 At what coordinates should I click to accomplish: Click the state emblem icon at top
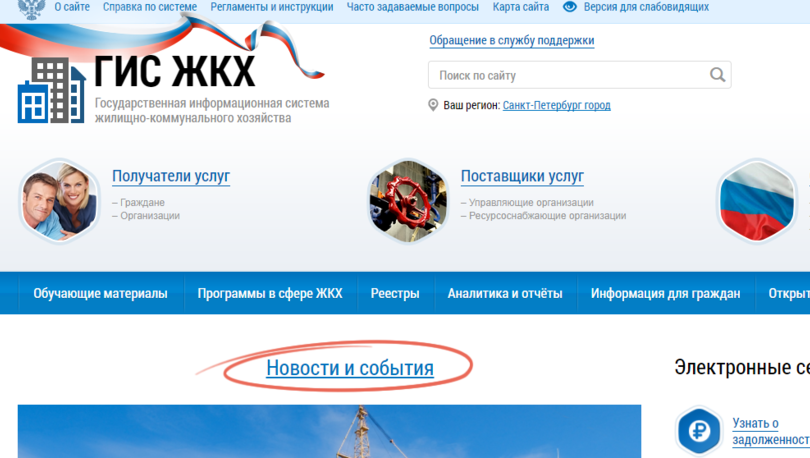pyautogui.click(x=32, y=8)
